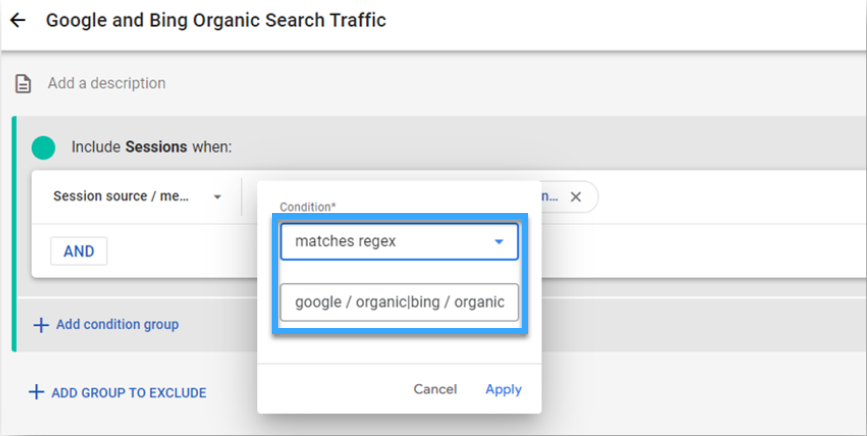Click the Condition* field label

(x=307, y=207)
